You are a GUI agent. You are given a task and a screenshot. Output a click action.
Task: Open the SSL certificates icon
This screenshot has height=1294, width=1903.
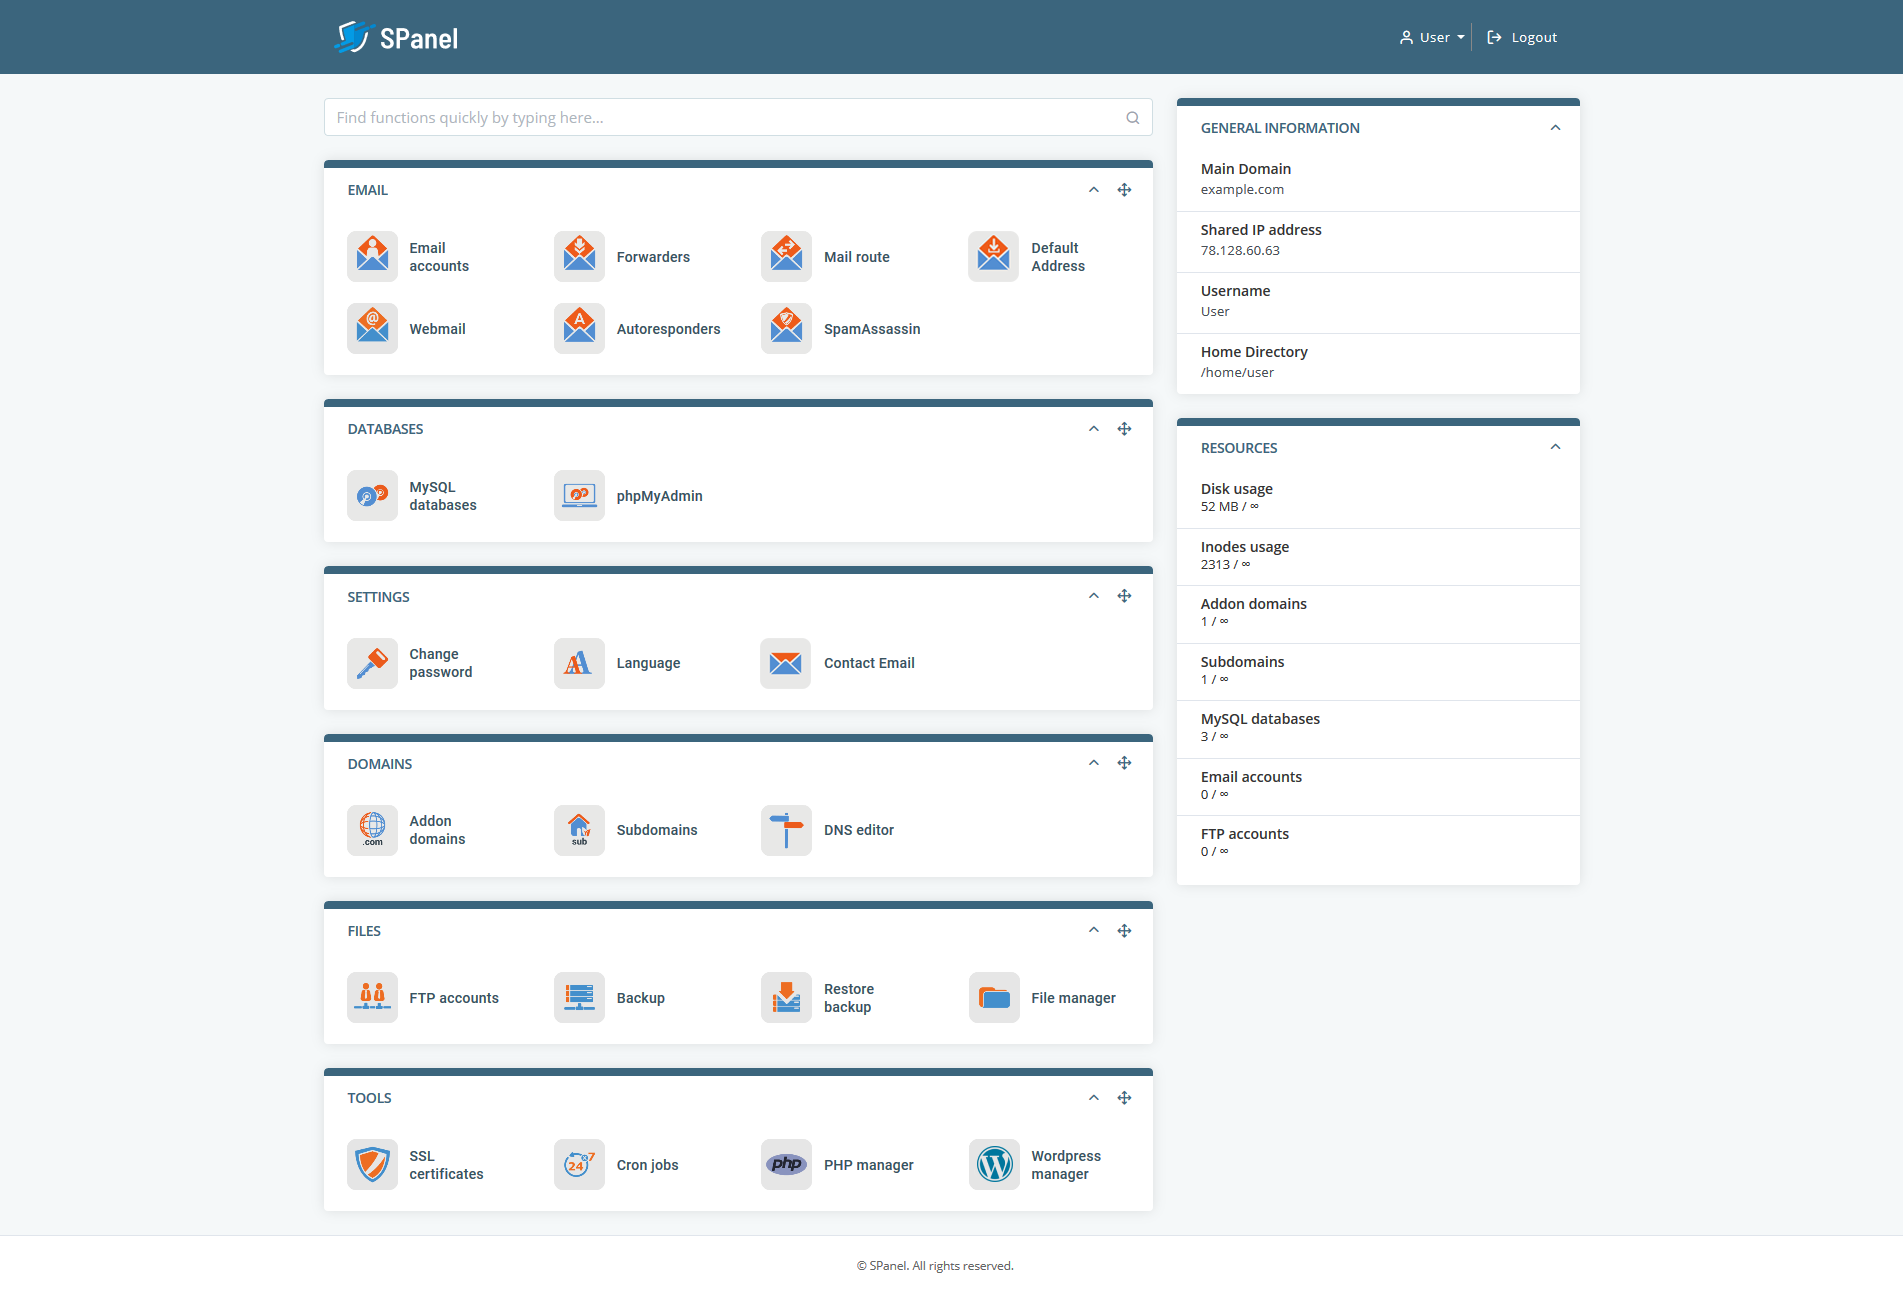[x=372, y=1165]
